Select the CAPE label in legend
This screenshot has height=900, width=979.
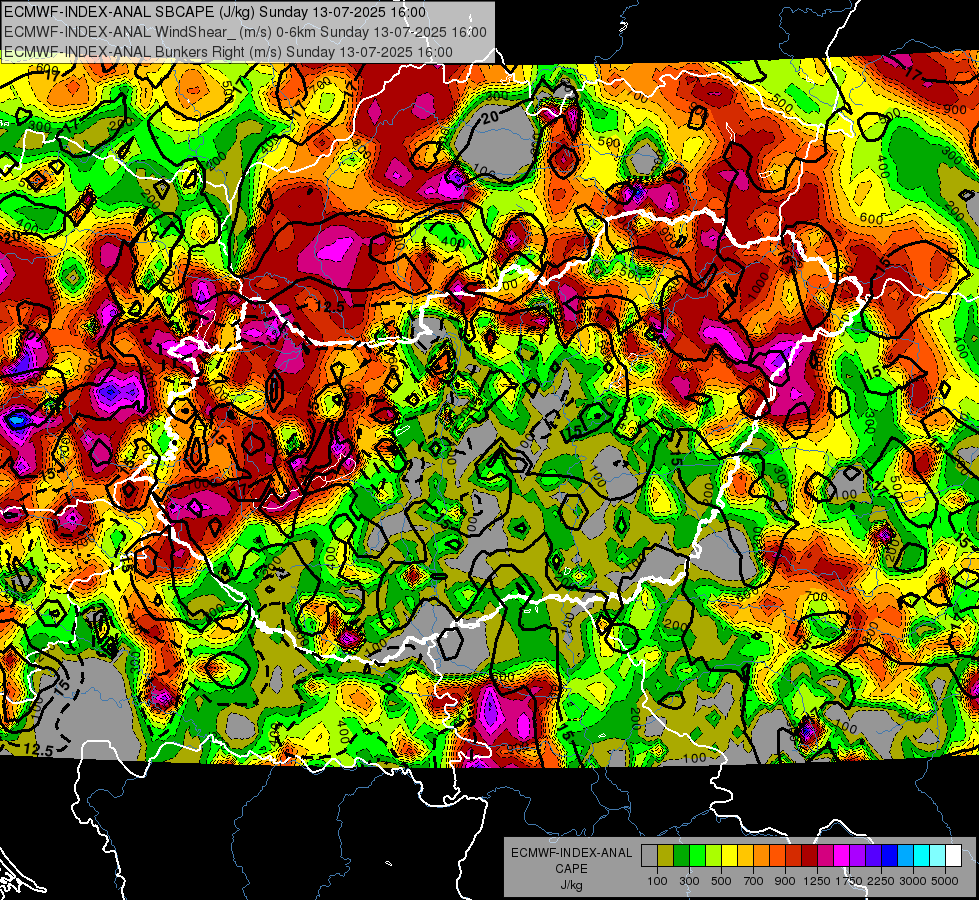coord(571,869)
